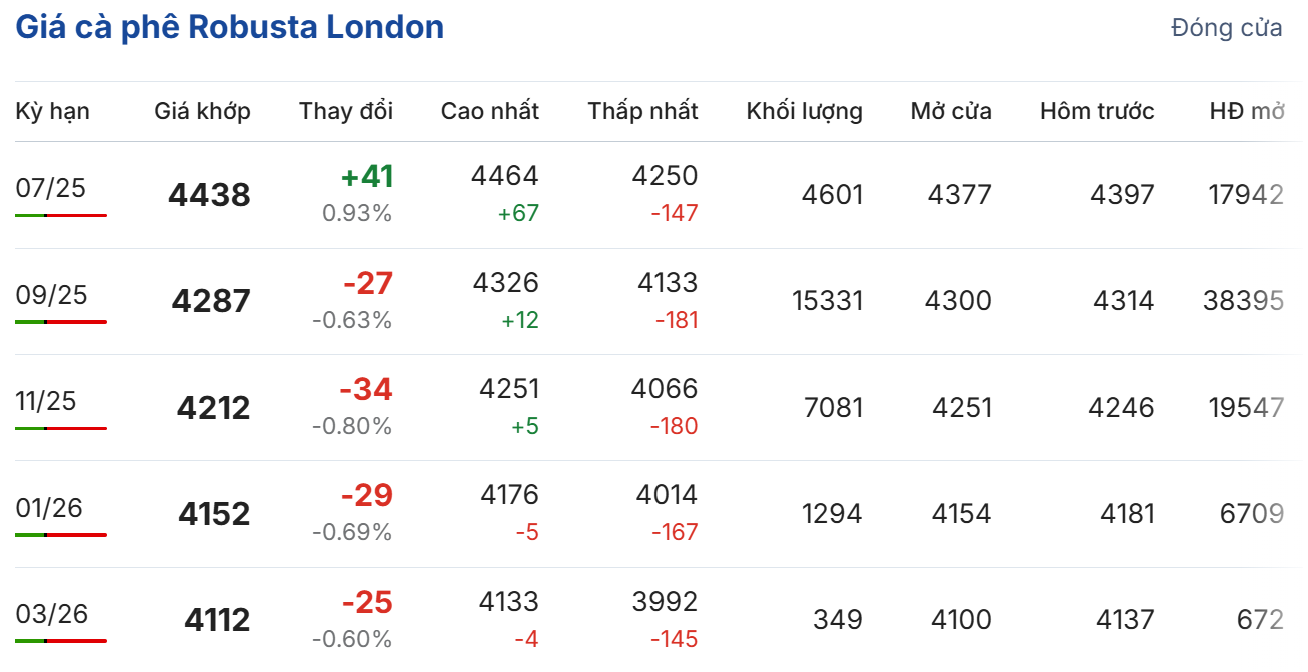1308x672 pixels.
Task: Click the price range bar under 09/25
Action: pyautogui.click(x=61, y=322)
